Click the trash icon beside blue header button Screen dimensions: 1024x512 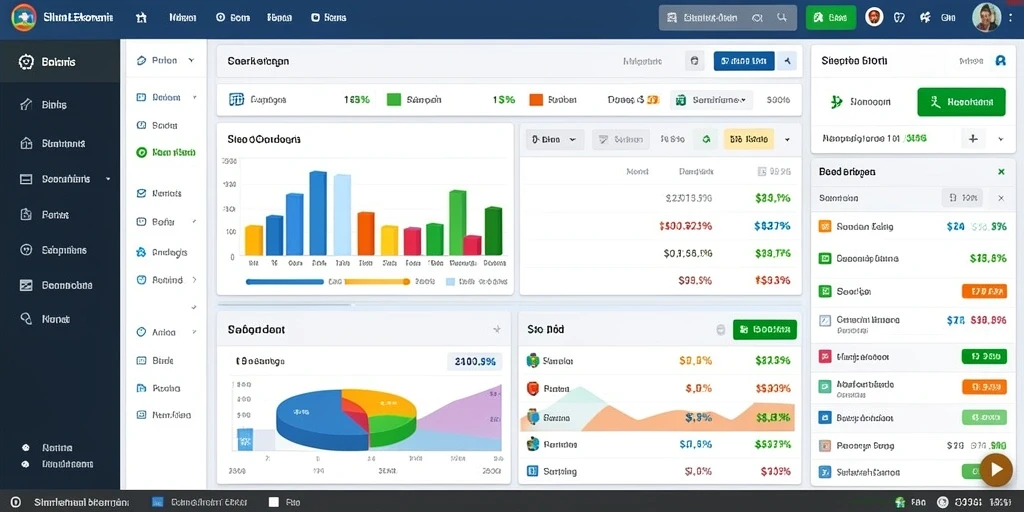[x=694, y=61]
